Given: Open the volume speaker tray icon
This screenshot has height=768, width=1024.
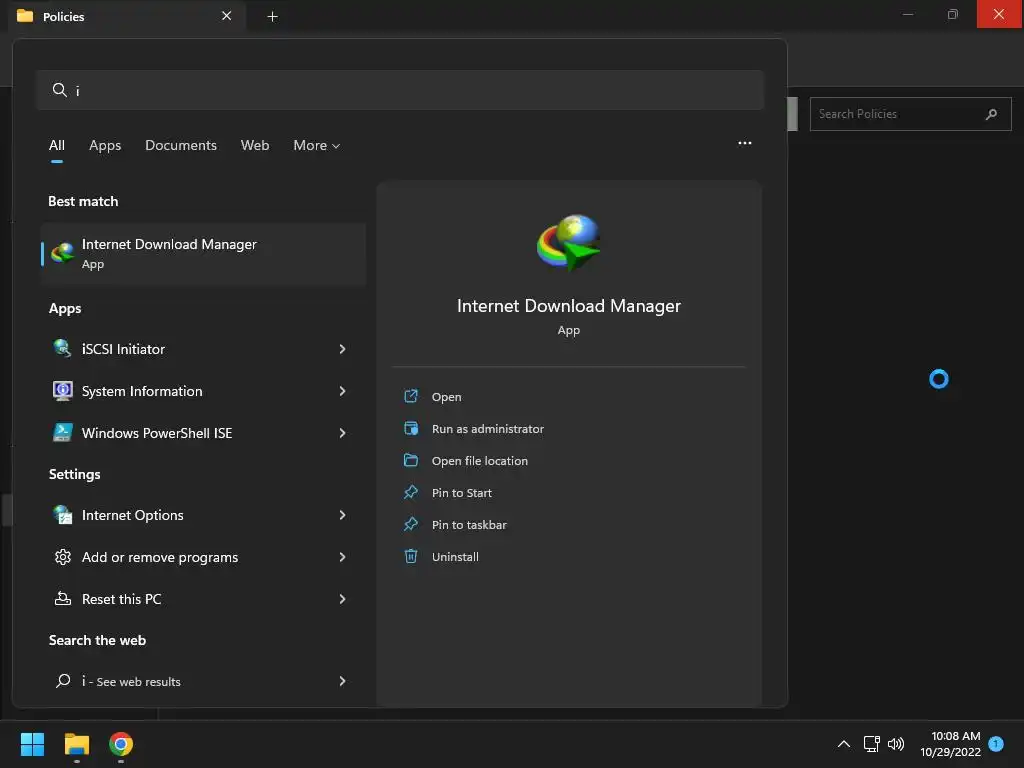Looking at the screenshot, I should click(896, 744).
